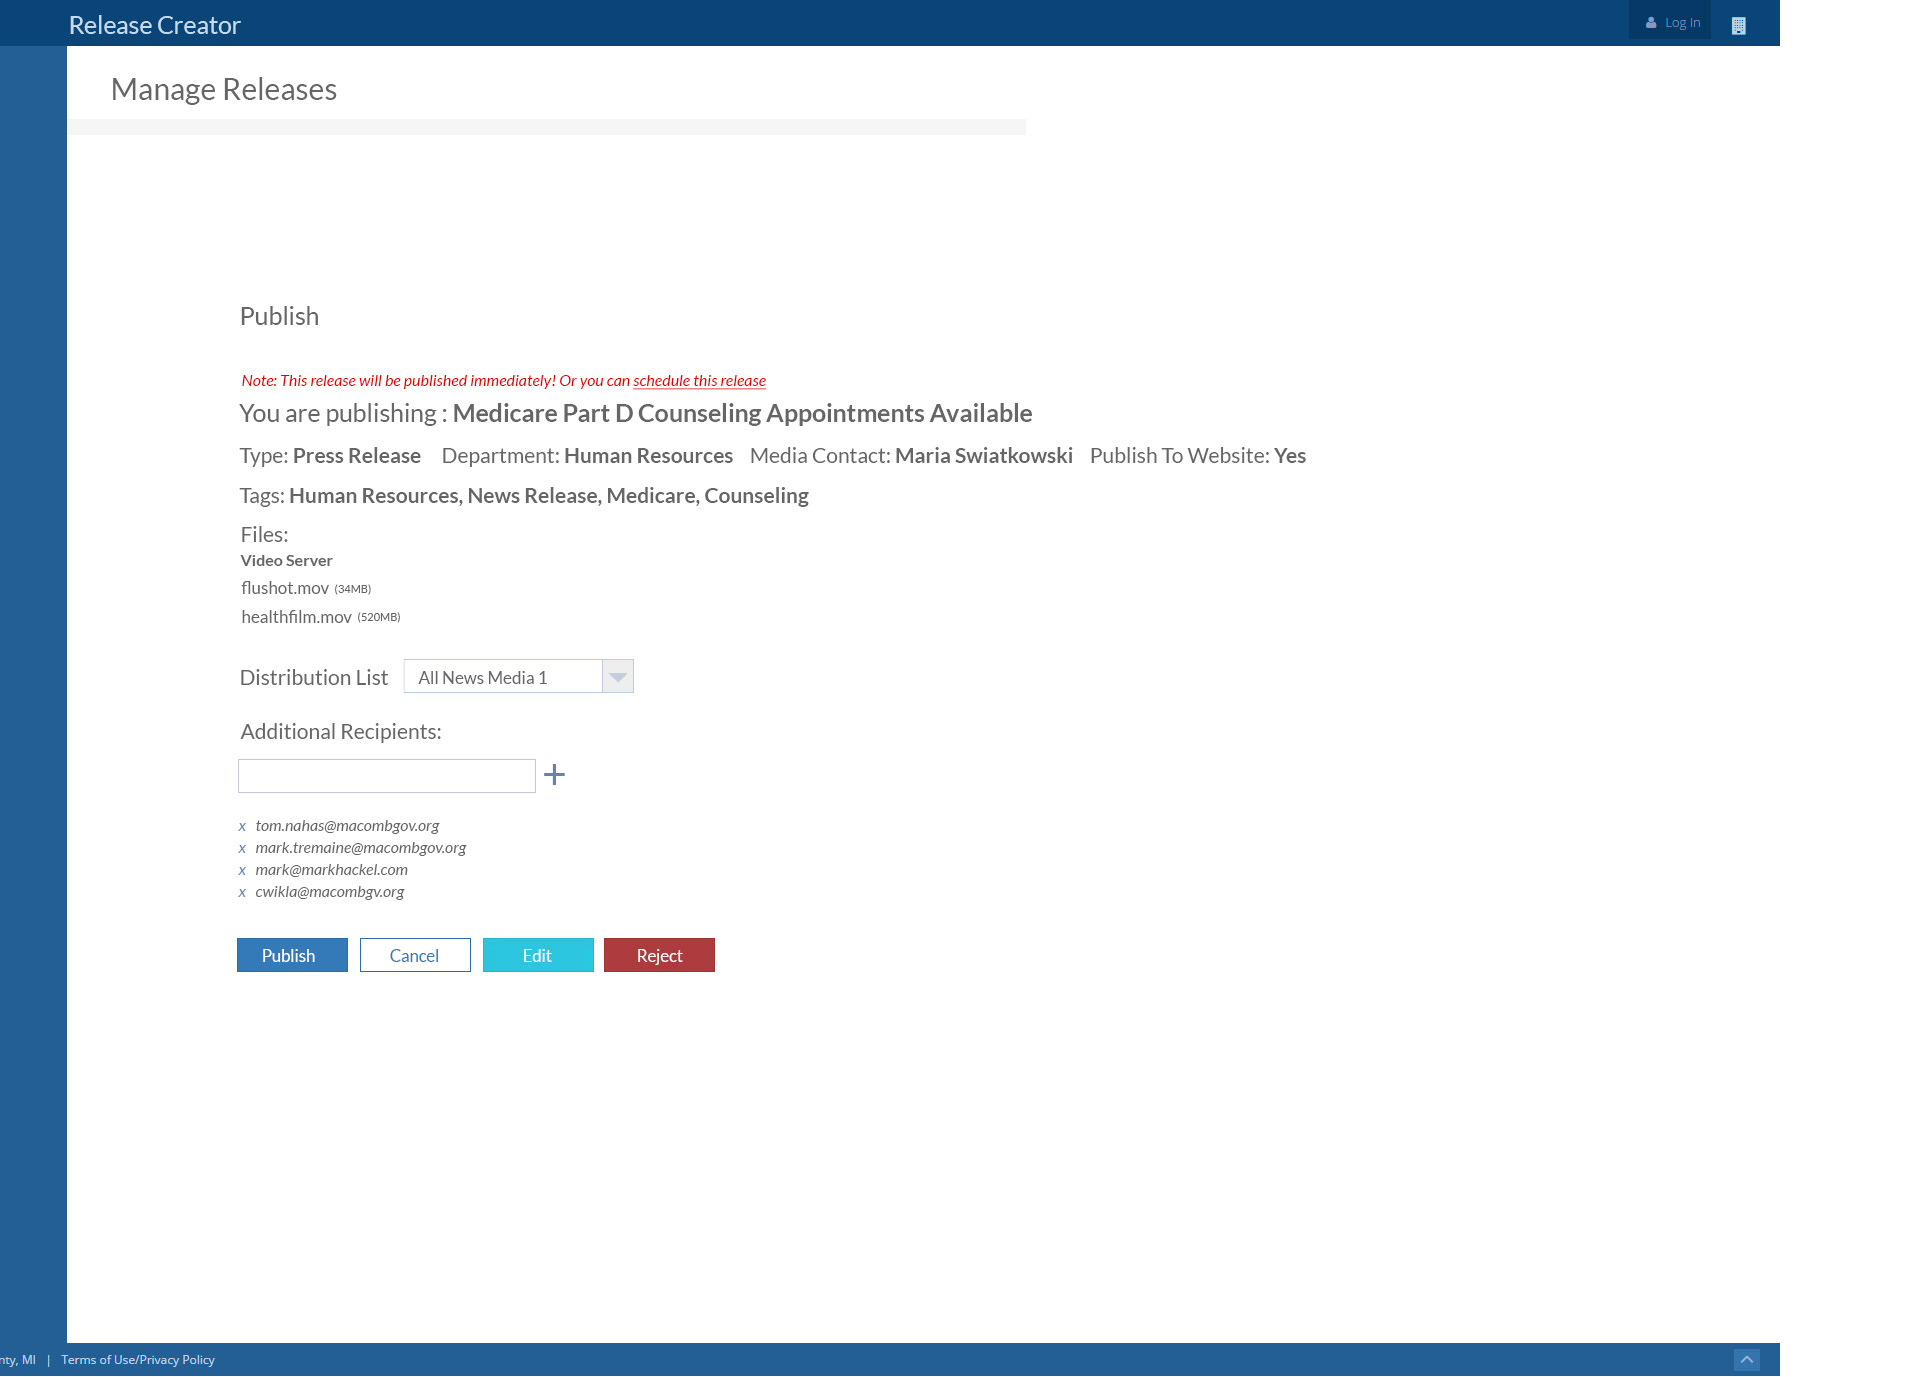Open Terms of Use/Privacy Policy link

click(138, 1360)
